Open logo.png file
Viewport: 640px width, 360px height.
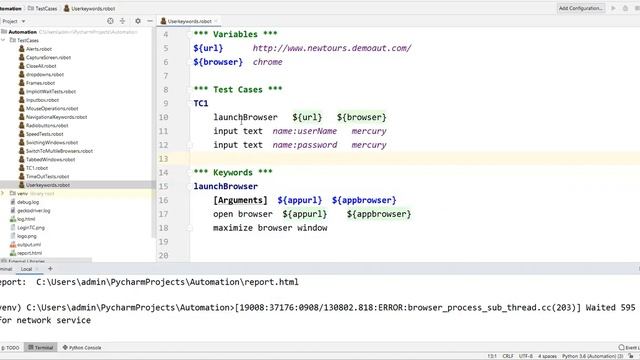tap(27, 236)
